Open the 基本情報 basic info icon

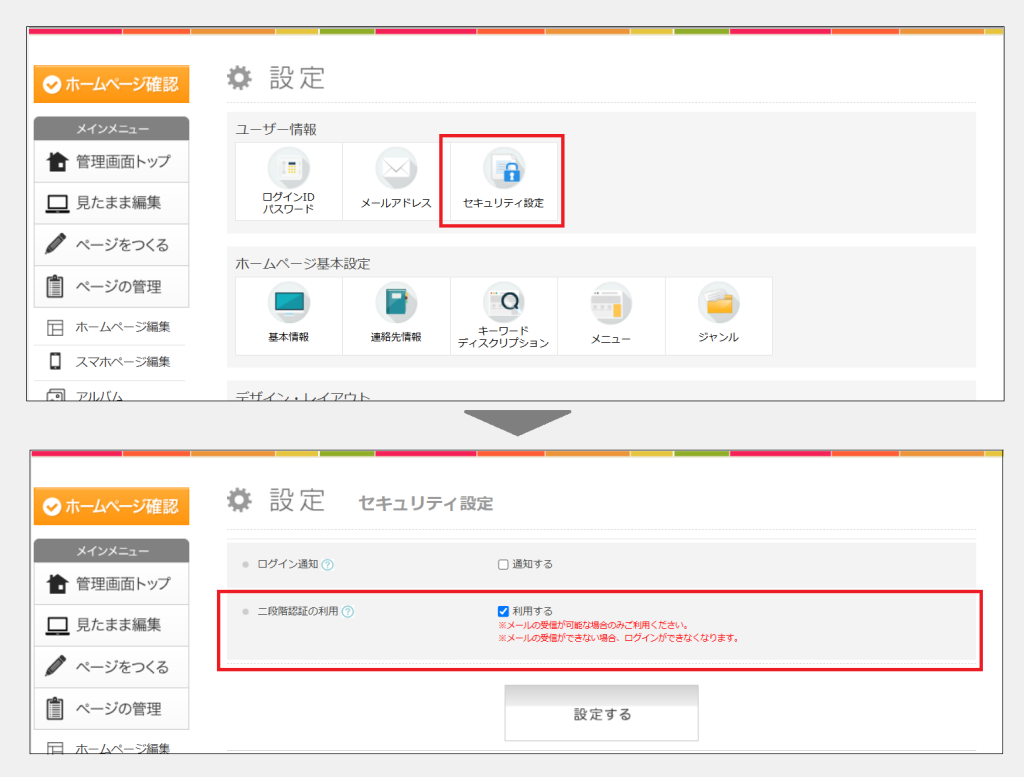[x=288, y=315]
